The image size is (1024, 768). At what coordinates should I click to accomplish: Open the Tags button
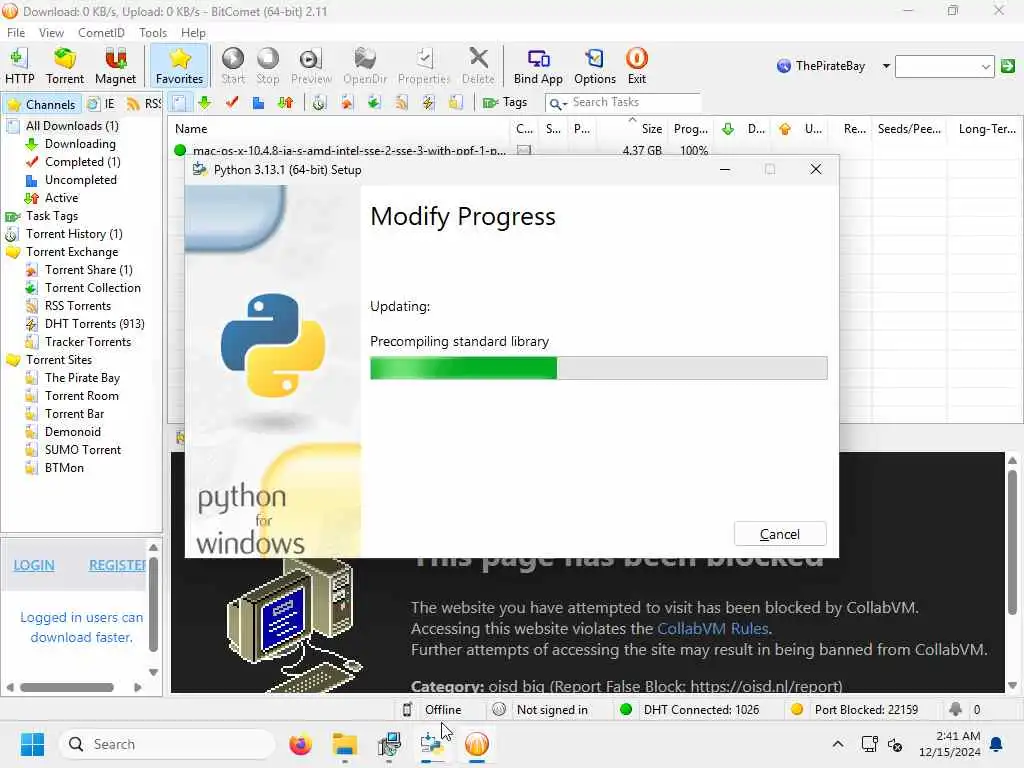click(x=505, y=103)
